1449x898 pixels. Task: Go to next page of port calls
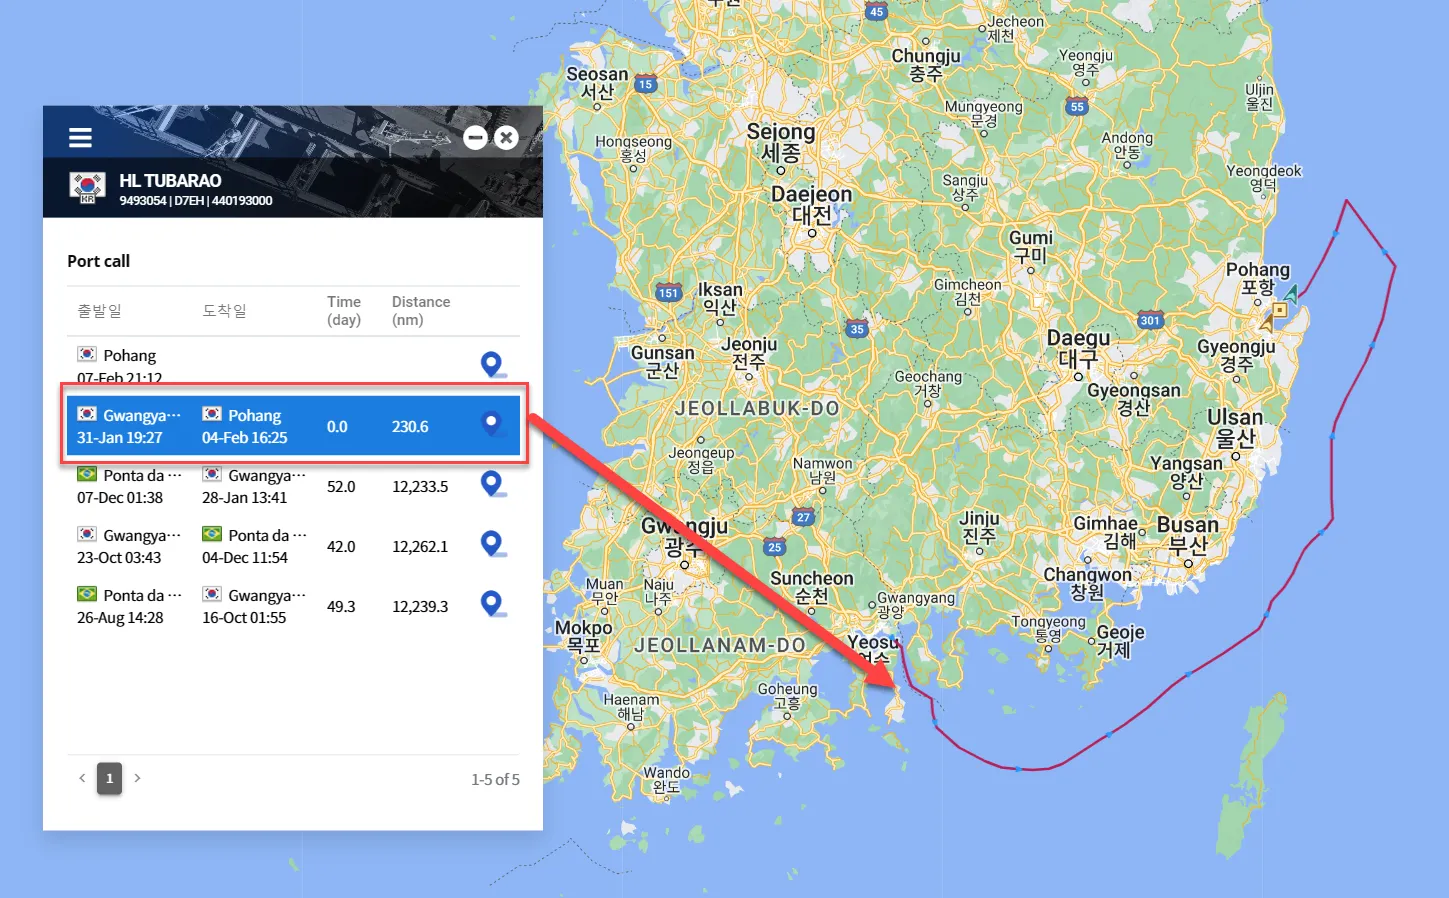(137, 778)
